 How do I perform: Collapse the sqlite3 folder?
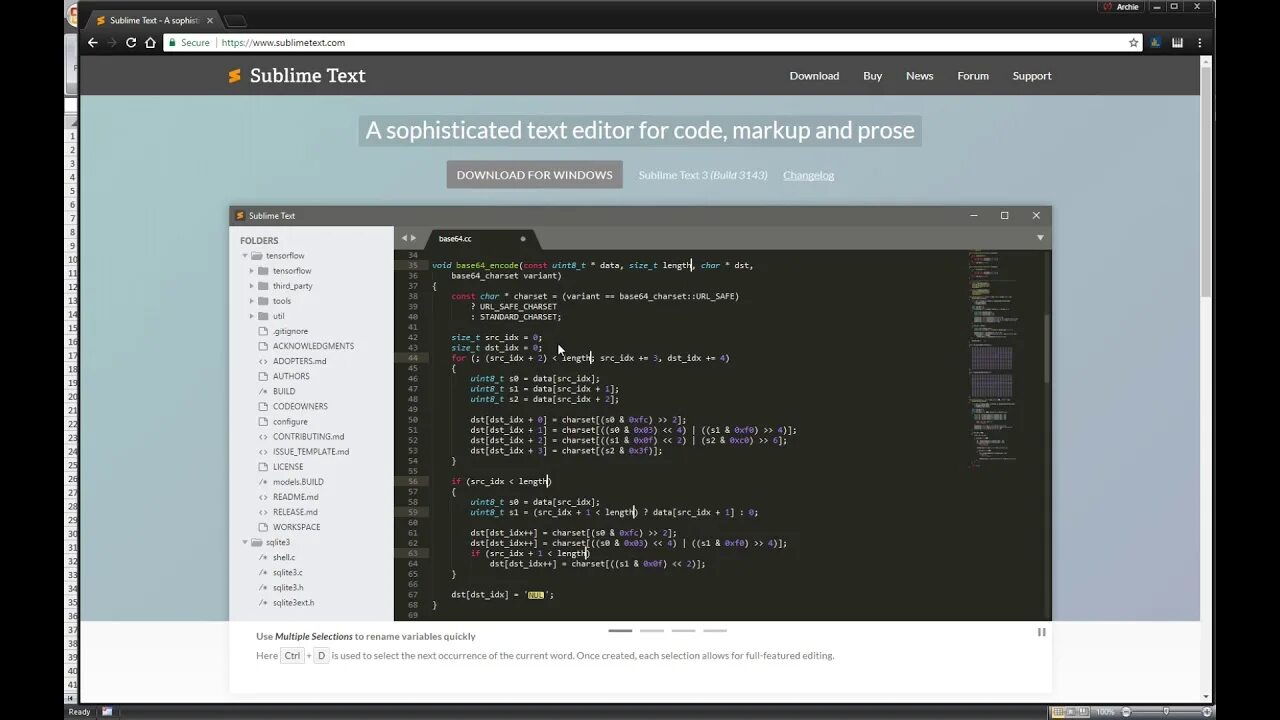245,542
